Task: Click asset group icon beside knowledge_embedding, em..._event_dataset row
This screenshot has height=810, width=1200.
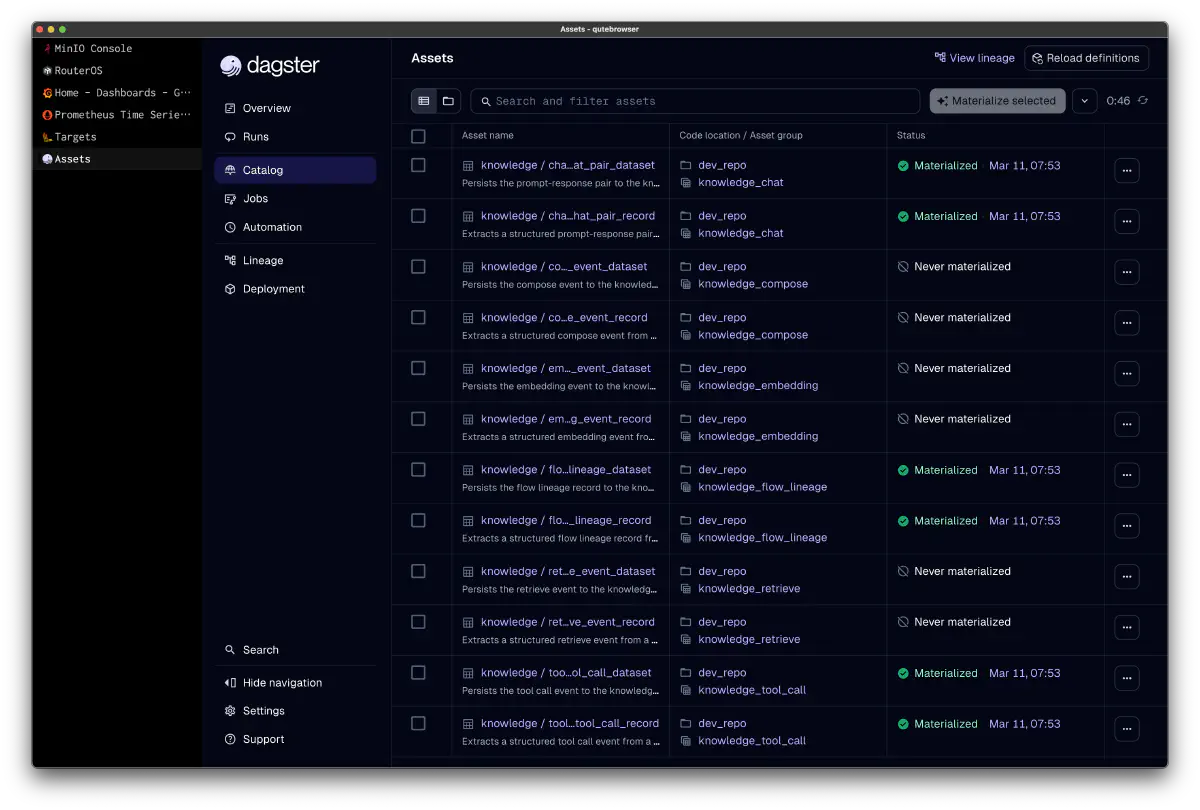Action: click(x=686, y=386)
